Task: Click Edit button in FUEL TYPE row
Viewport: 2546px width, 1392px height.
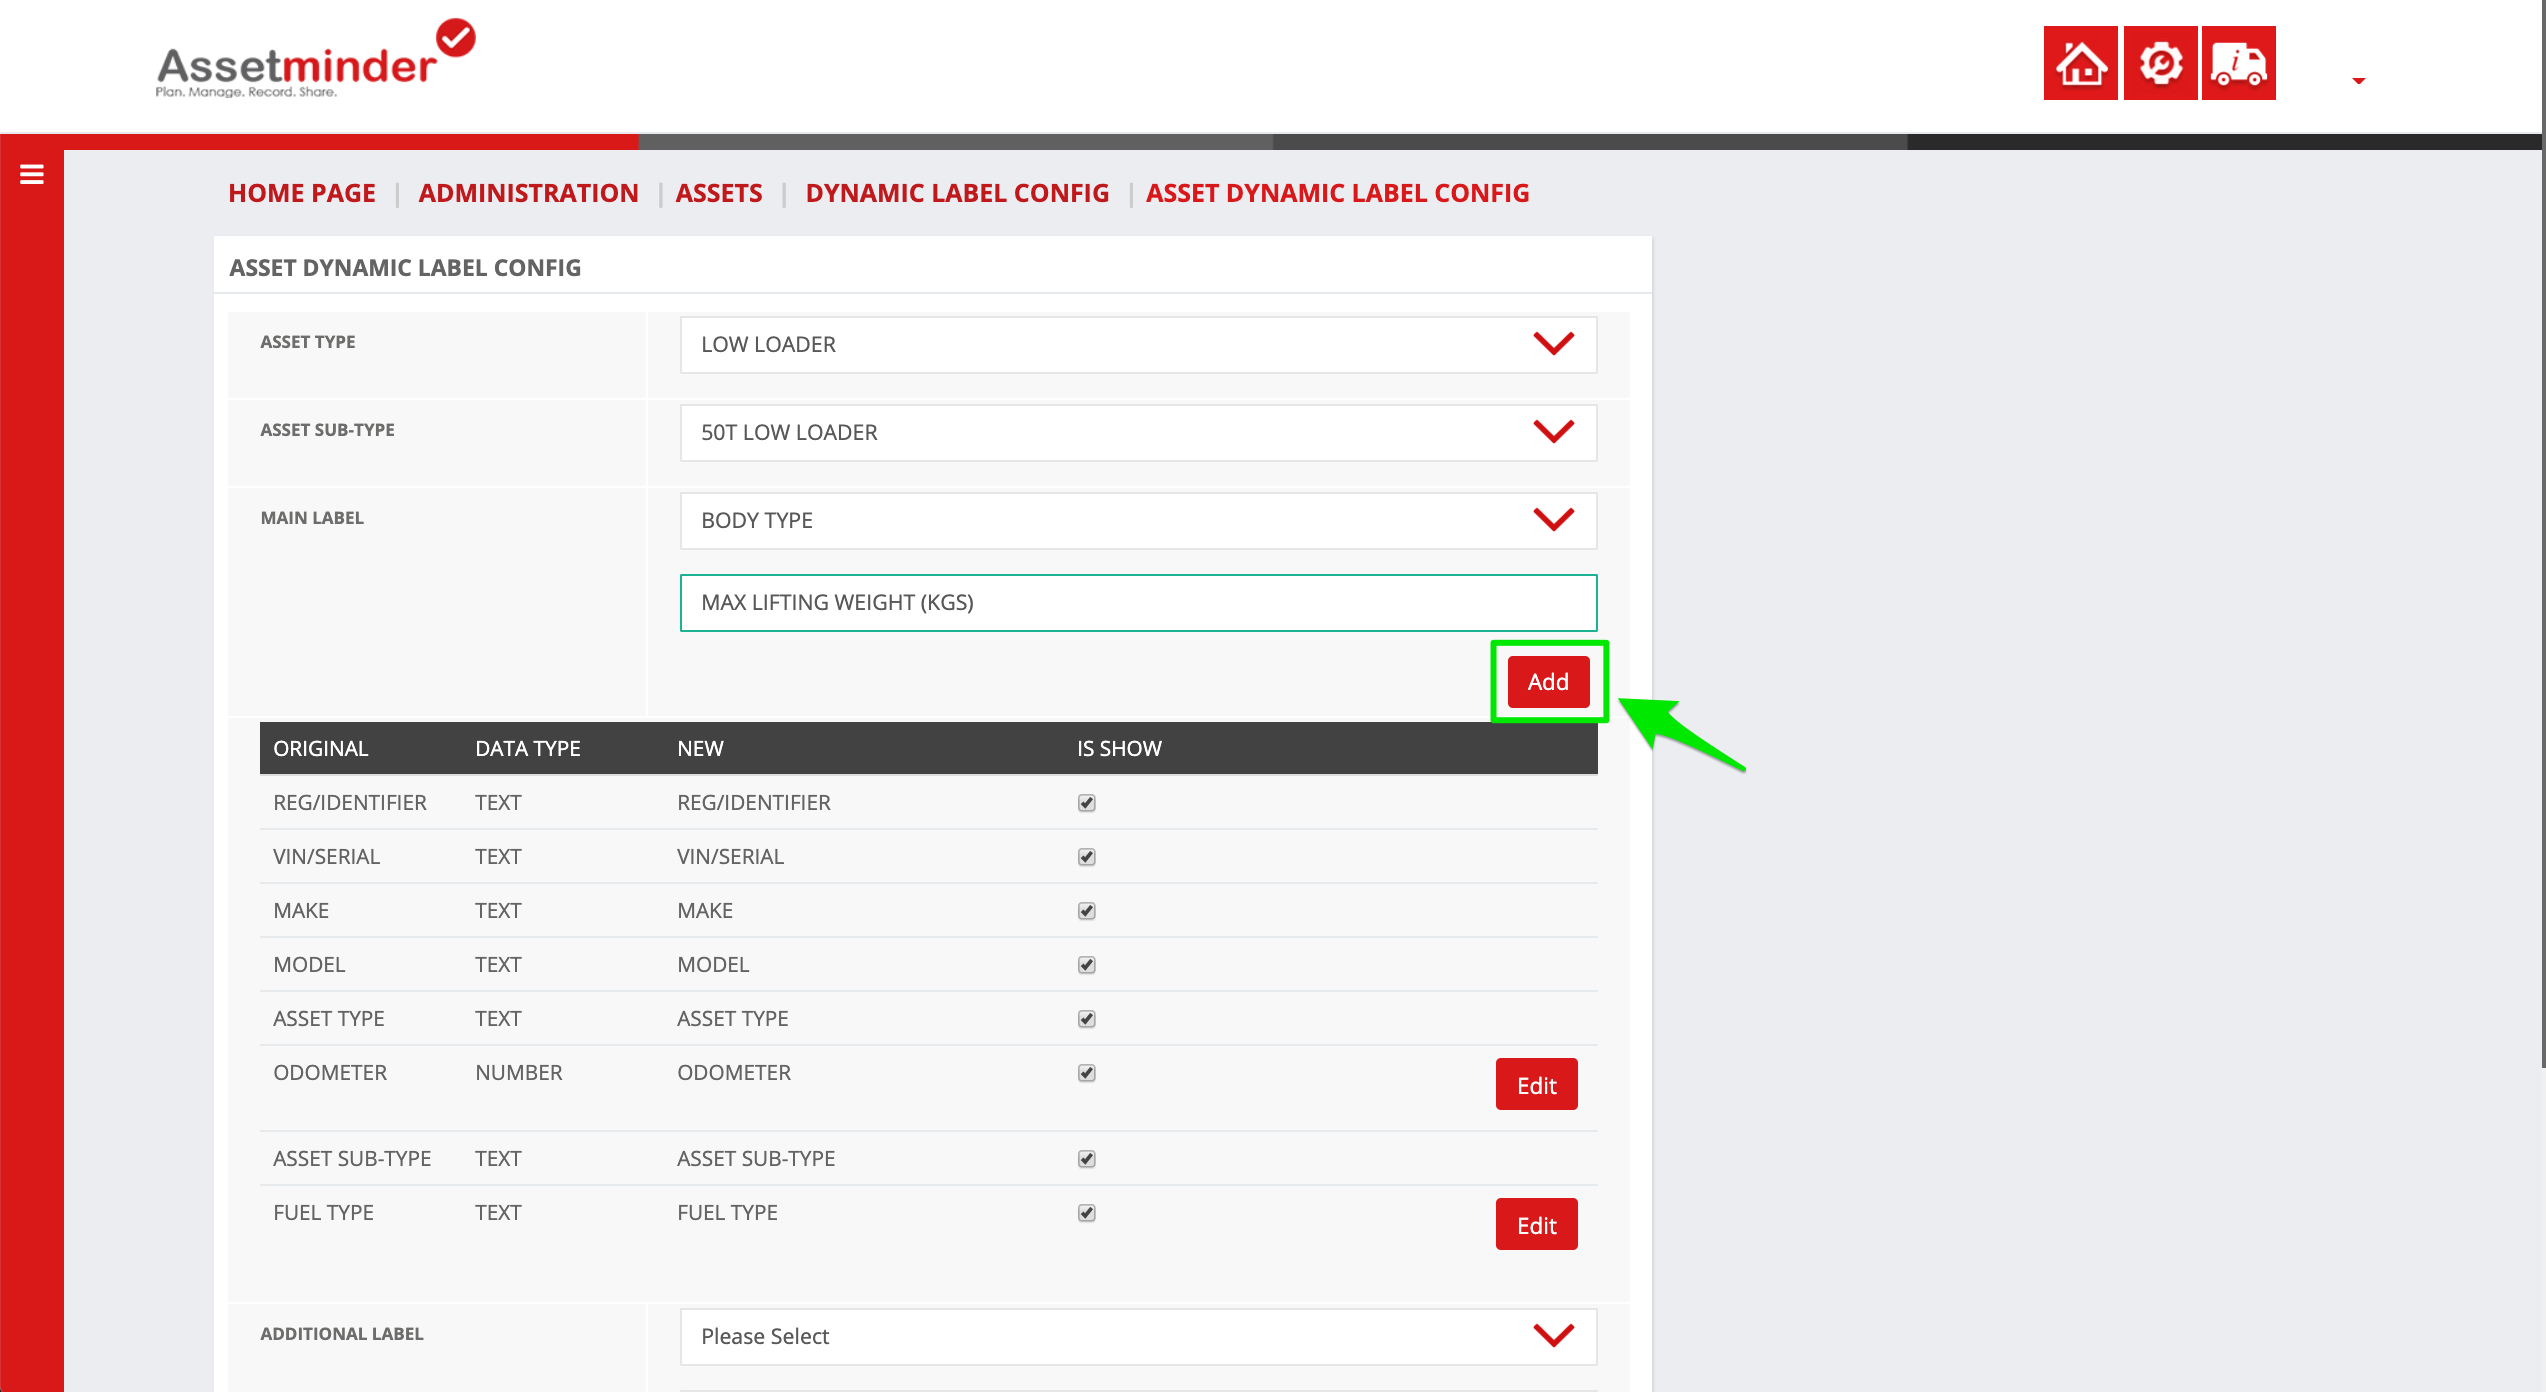Action: tap(1536, 1225)
